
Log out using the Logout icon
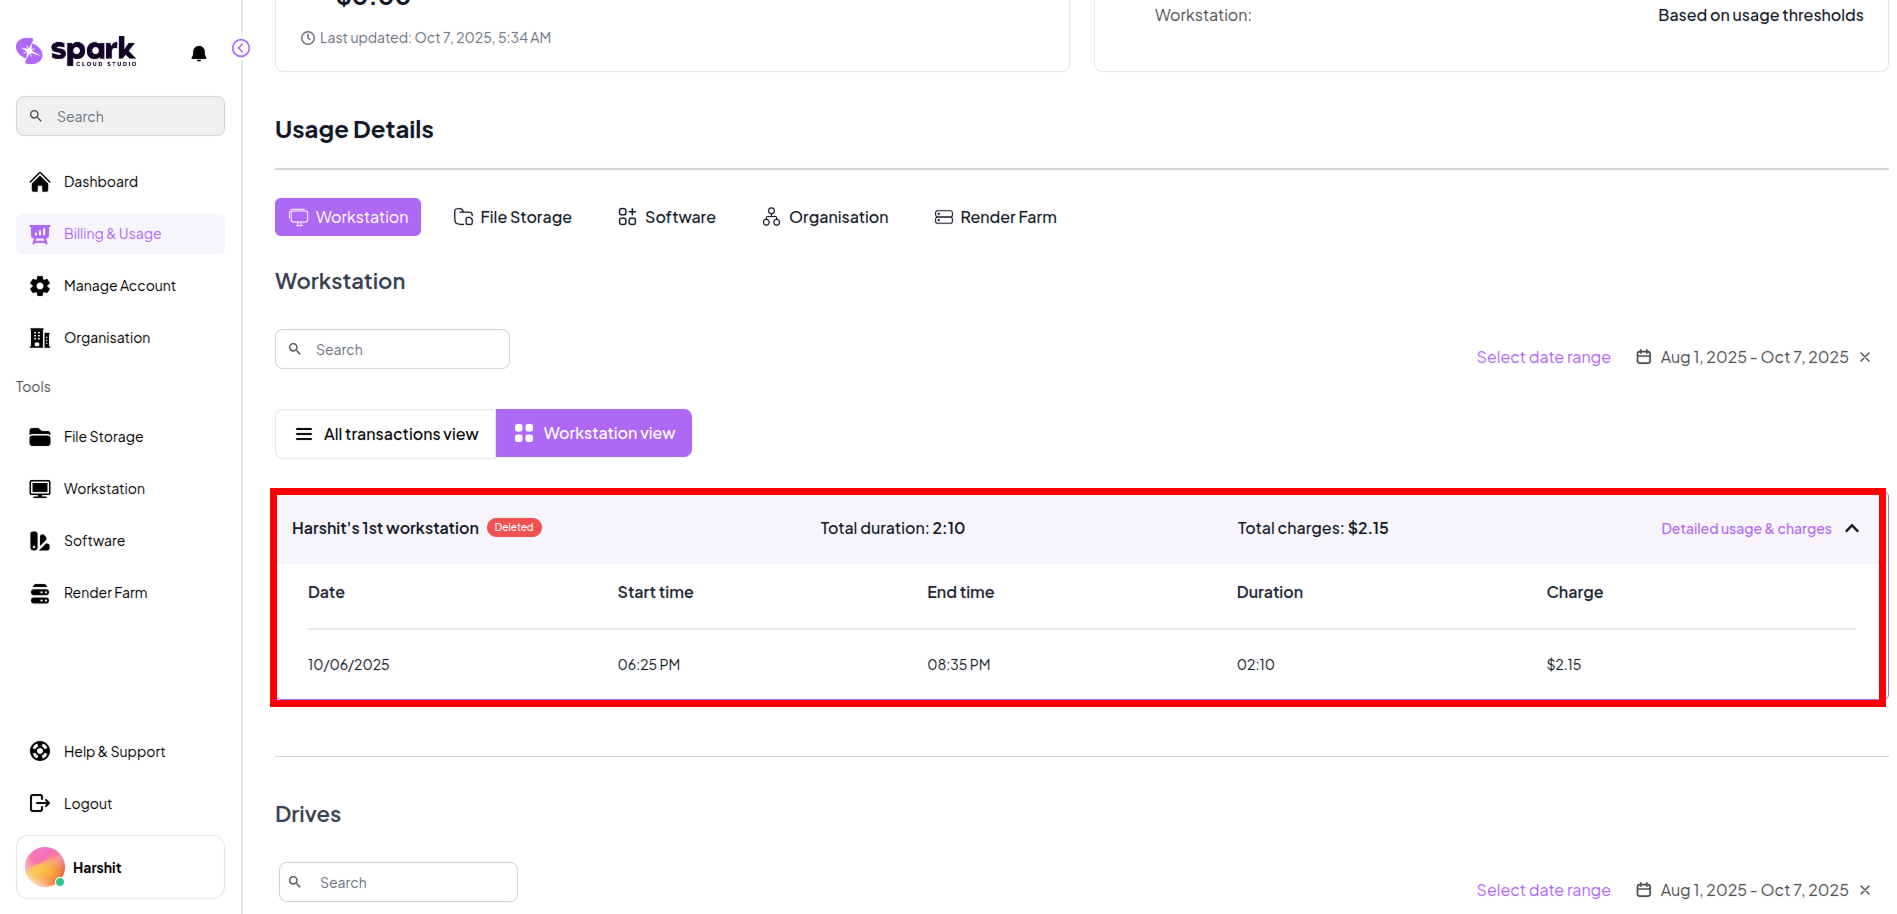pos(40,803)
